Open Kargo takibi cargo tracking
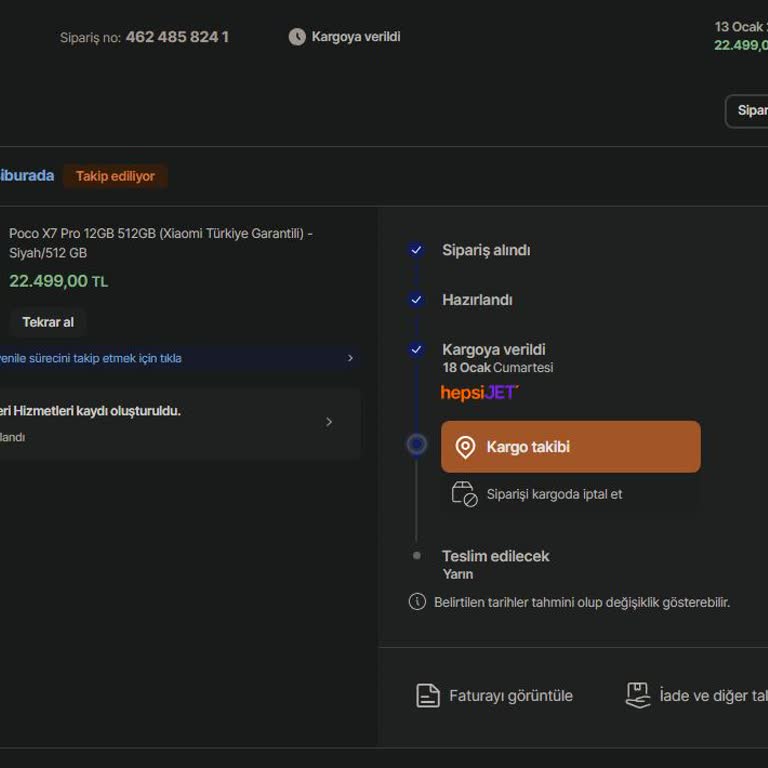 click(571, 447)
